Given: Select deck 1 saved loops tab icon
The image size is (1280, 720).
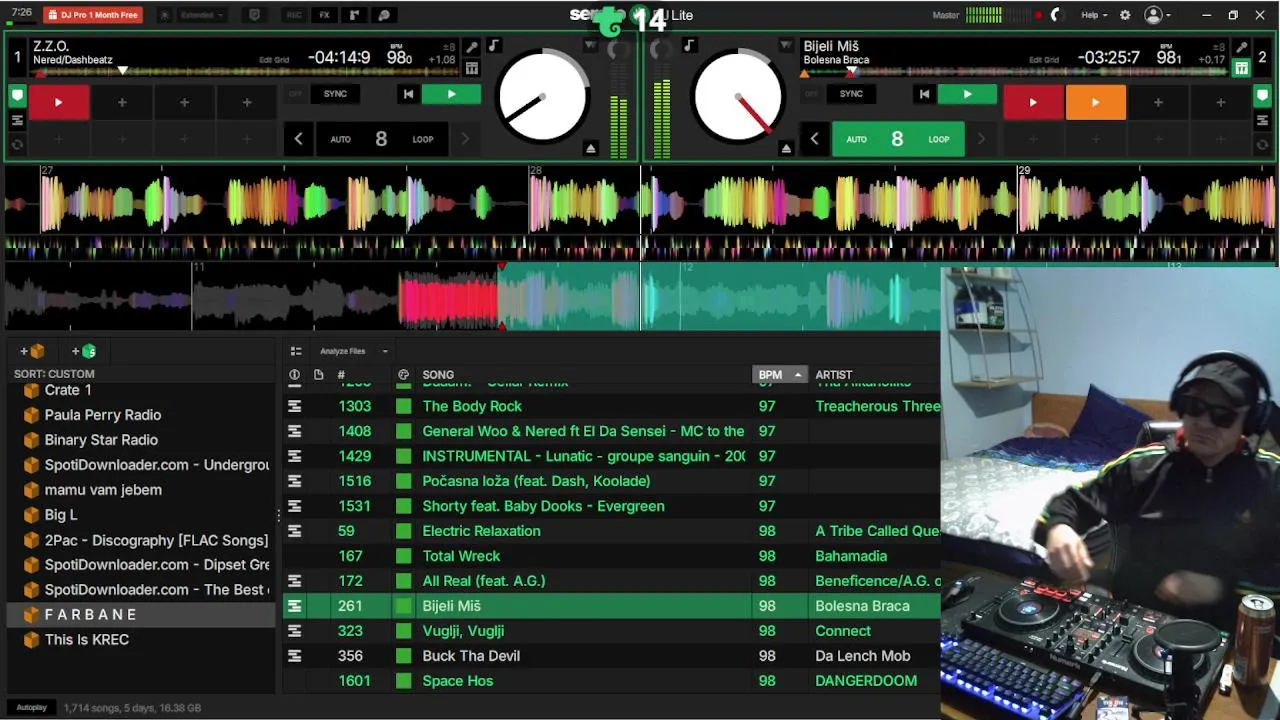Looking at the screenshot, I should tap(17, 145).
